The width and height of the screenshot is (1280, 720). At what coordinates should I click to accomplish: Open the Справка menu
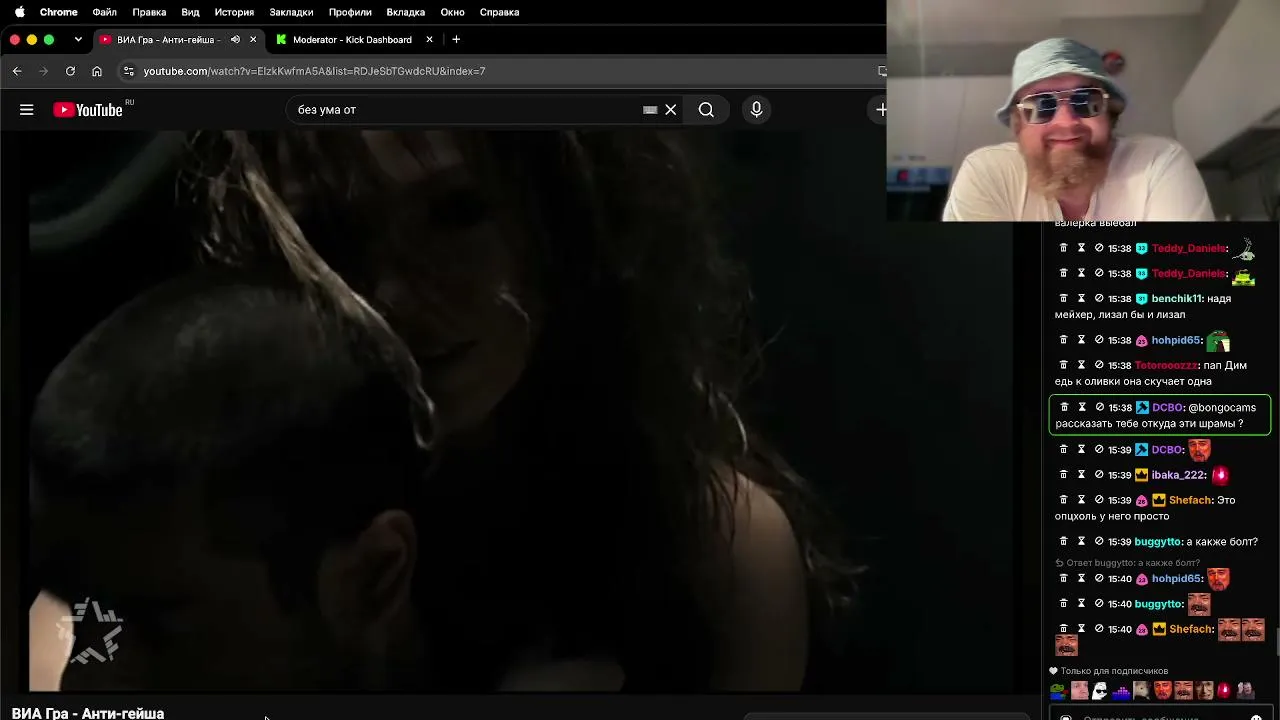[499, 12]
